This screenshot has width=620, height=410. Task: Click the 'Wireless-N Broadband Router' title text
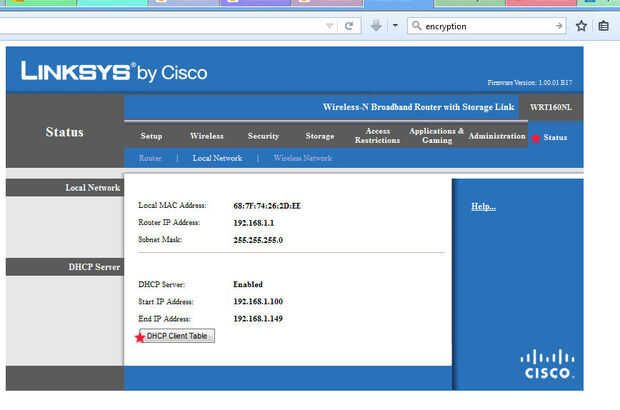(418, 107)
